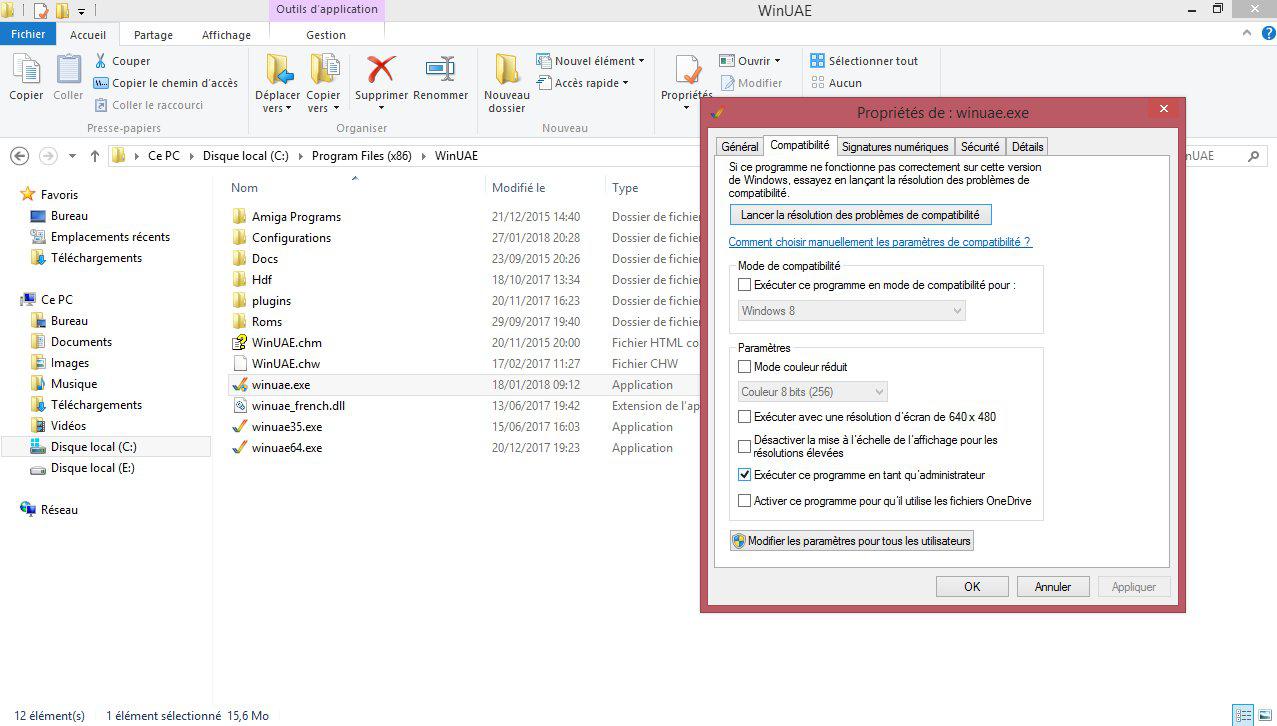
Task: Sort files by the Nom column header
Action: 244,188
